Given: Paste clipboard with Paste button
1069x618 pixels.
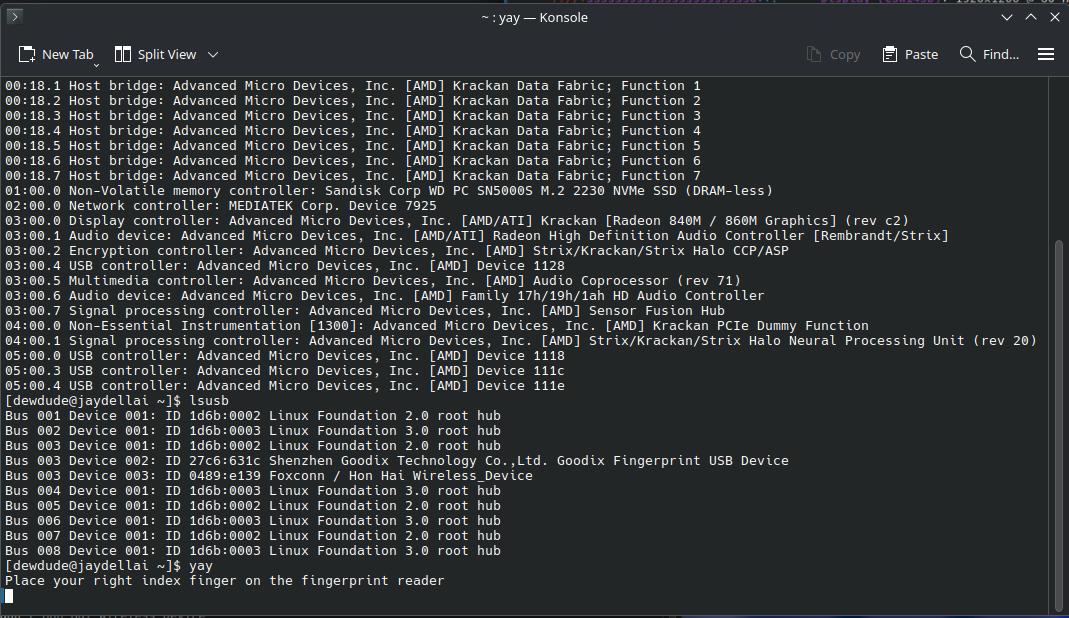Looking at the screenshot, I should [x=910, y=55].
